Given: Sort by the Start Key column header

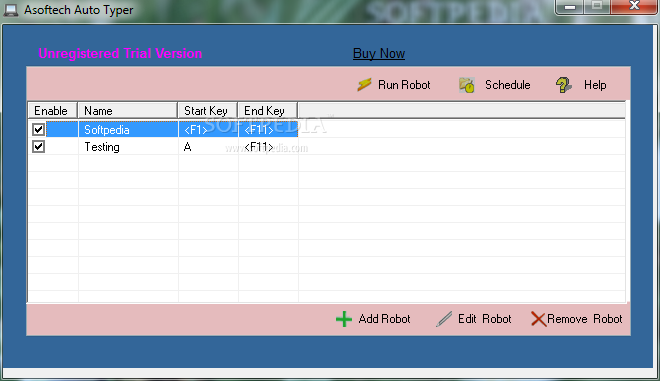Looking at the screenshot, I should pyautogui.click(x=208, y=111).
